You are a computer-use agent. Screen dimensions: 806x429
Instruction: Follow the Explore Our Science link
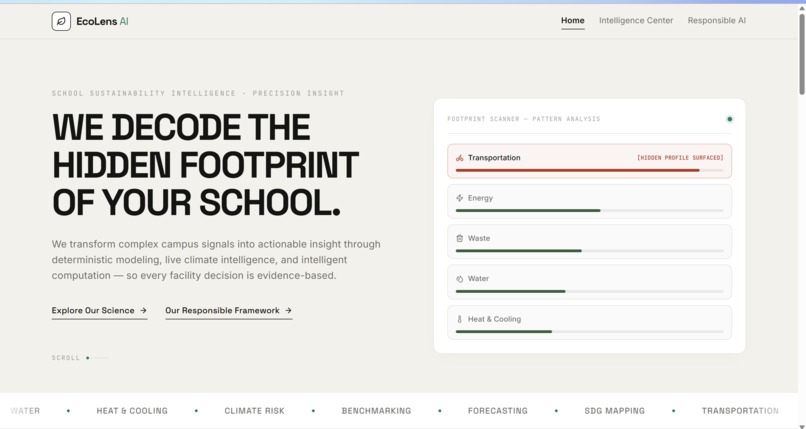click(99, 310)
